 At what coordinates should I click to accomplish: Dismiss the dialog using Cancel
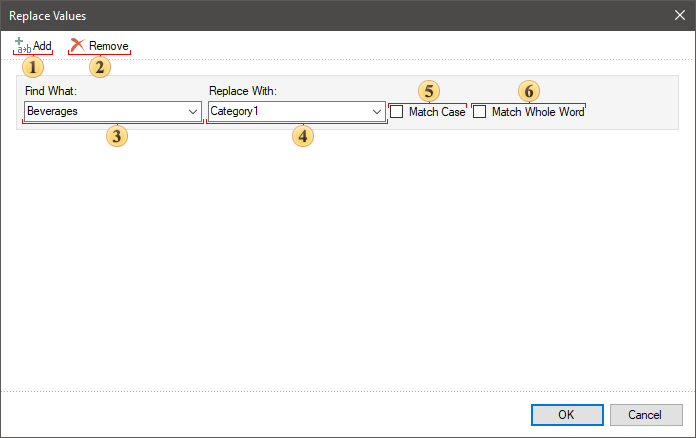click(x=646, y=414)
